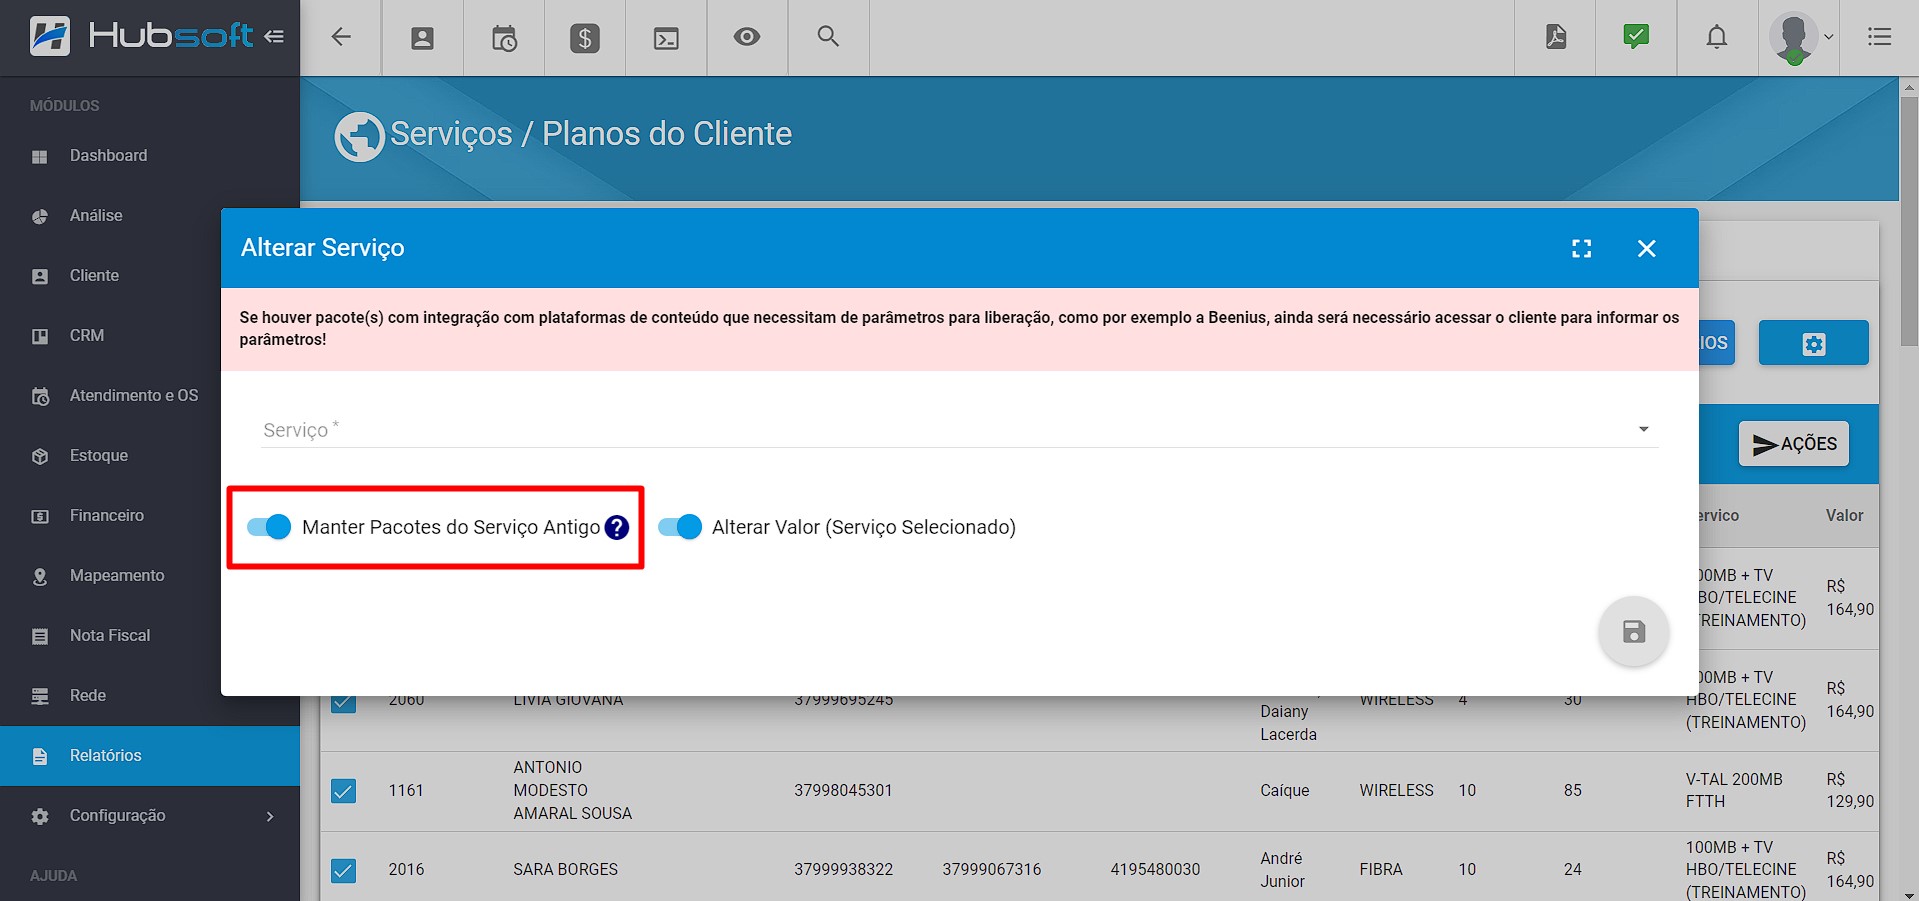Click the eye icon in the top toolbar
Viewport: 1919px width, 901px height.
pyautogui.click(x=747, y=37)
